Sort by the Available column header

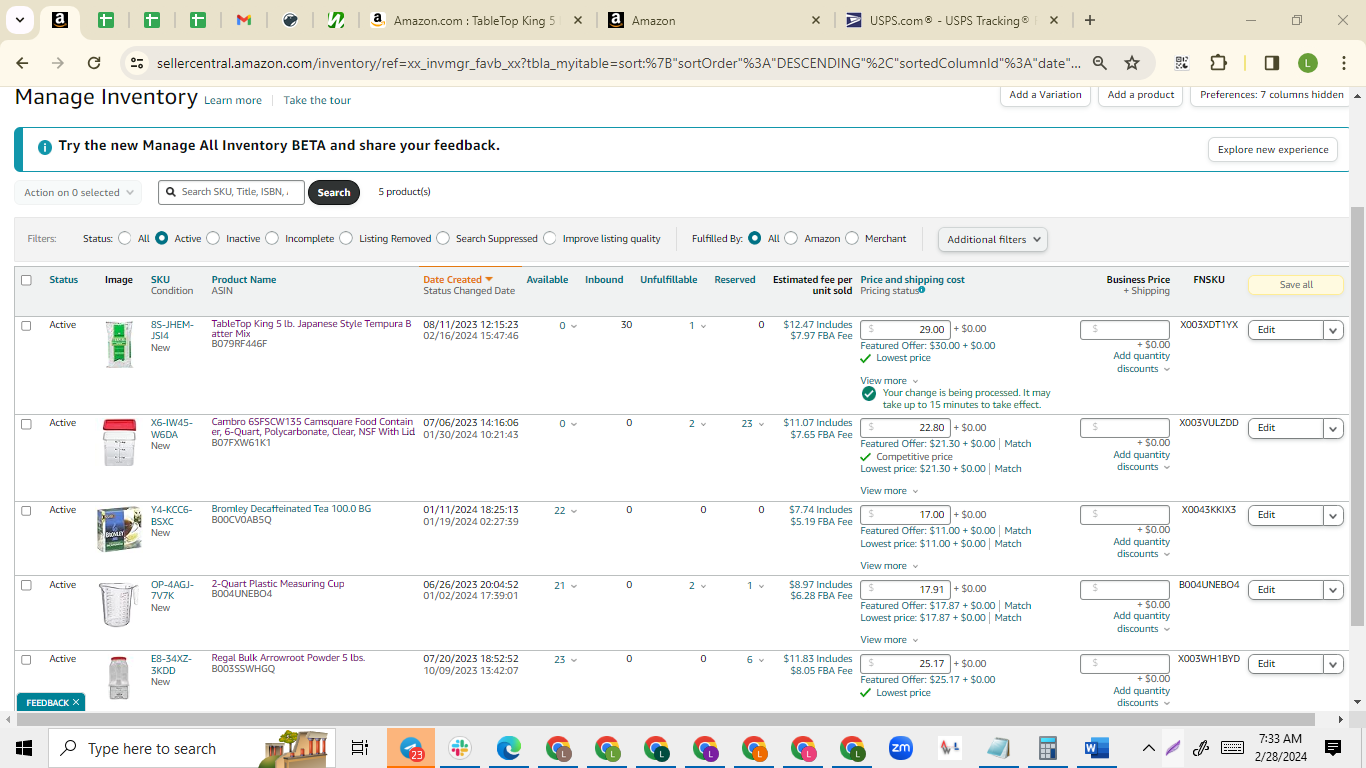(x=547, y=280)
